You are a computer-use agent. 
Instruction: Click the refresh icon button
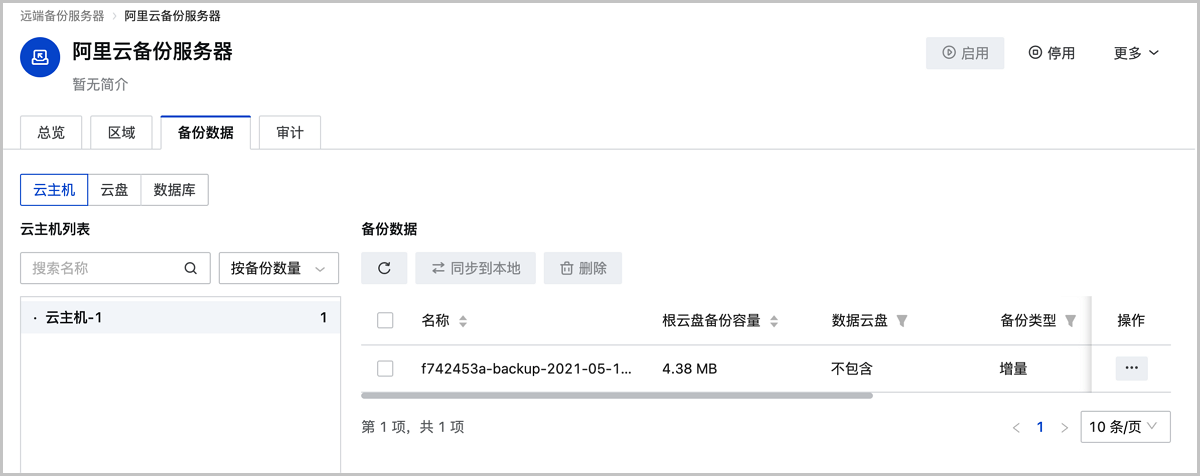coord(384,268)
